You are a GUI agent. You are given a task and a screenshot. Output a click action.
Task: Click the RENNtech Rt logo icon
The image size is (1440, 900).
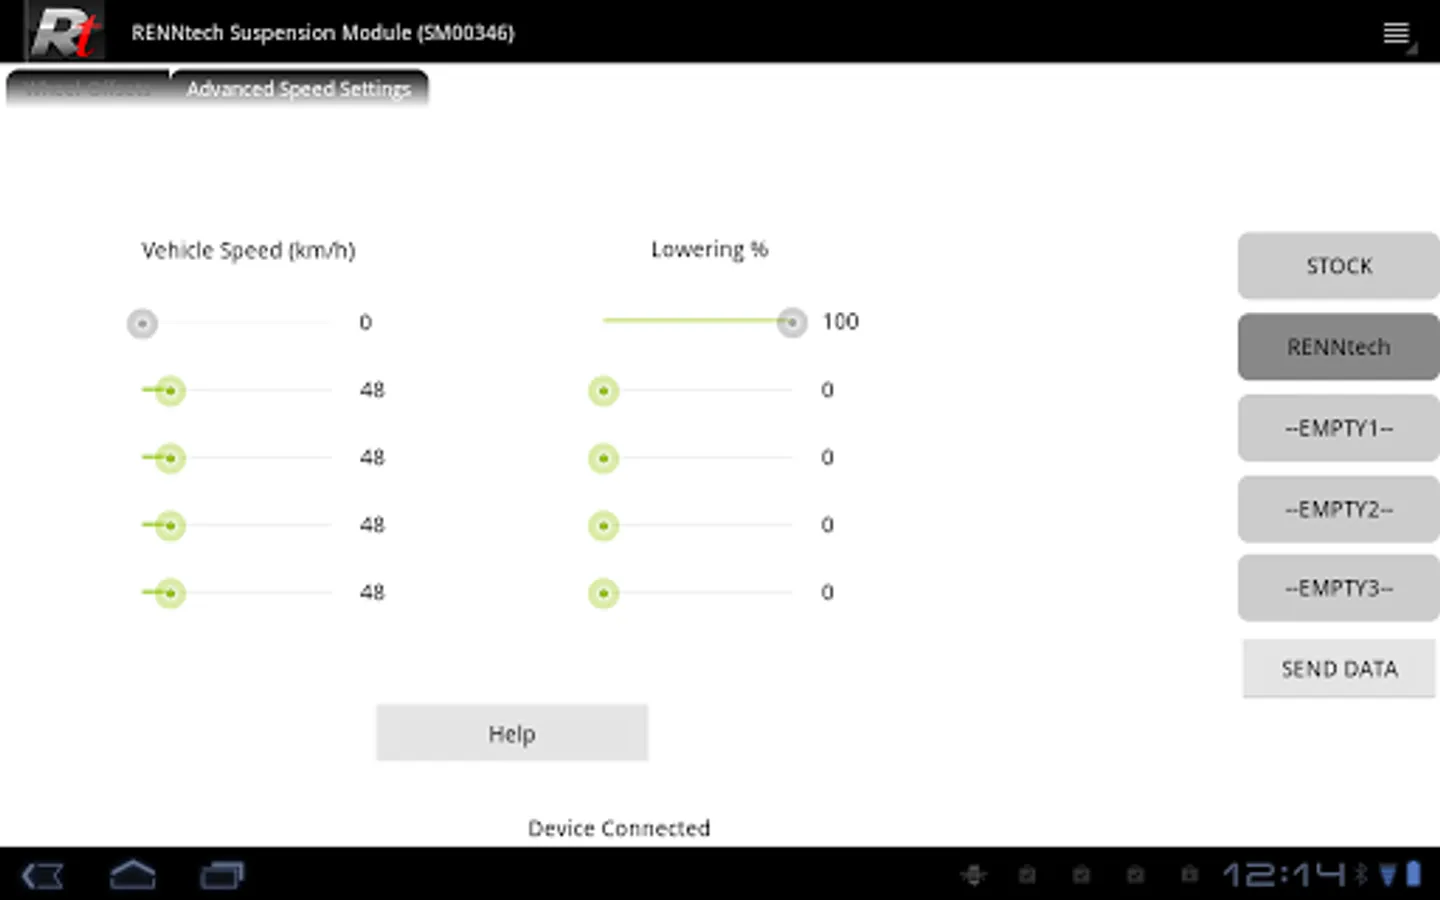(65, 31)
